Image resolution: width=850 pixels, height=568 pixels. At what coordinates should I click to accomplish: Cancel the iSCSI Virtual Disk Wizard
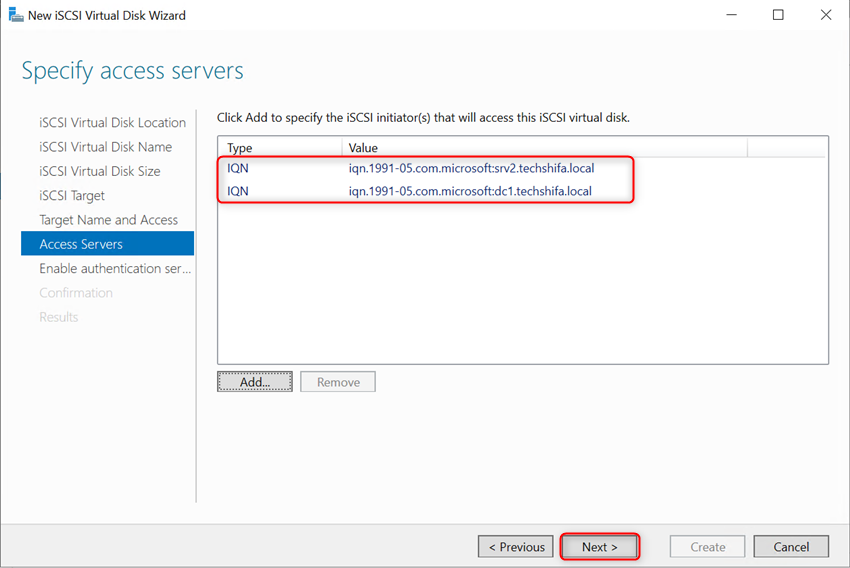pos(791,547)
